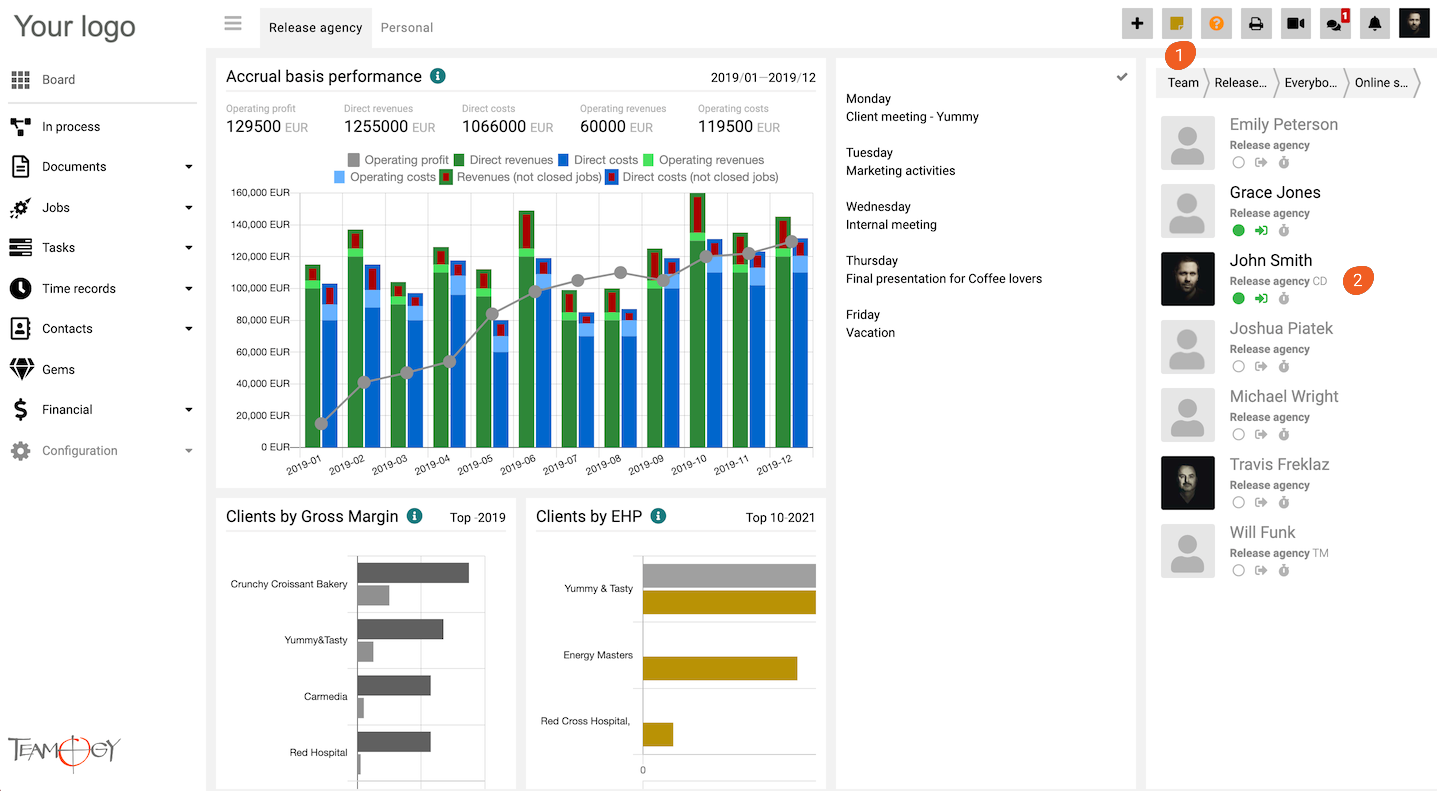Select the Release agency tab
Screen dimensions: 1437x791
click(315, 28)
